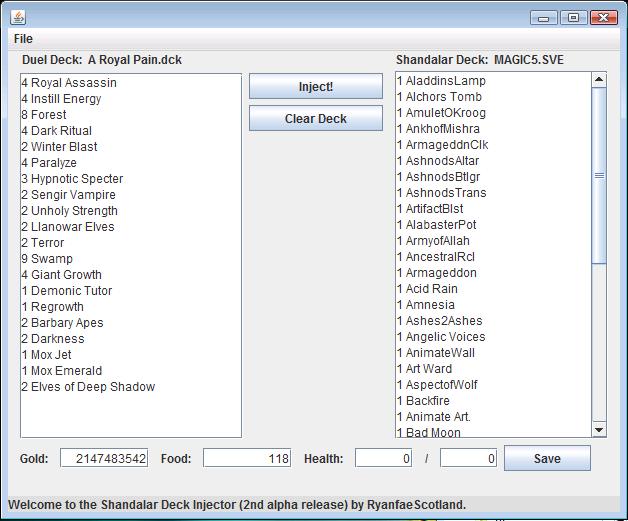Select '4 Dark Ritual' row
628x521 pixels.
click(x=131, y=131)
